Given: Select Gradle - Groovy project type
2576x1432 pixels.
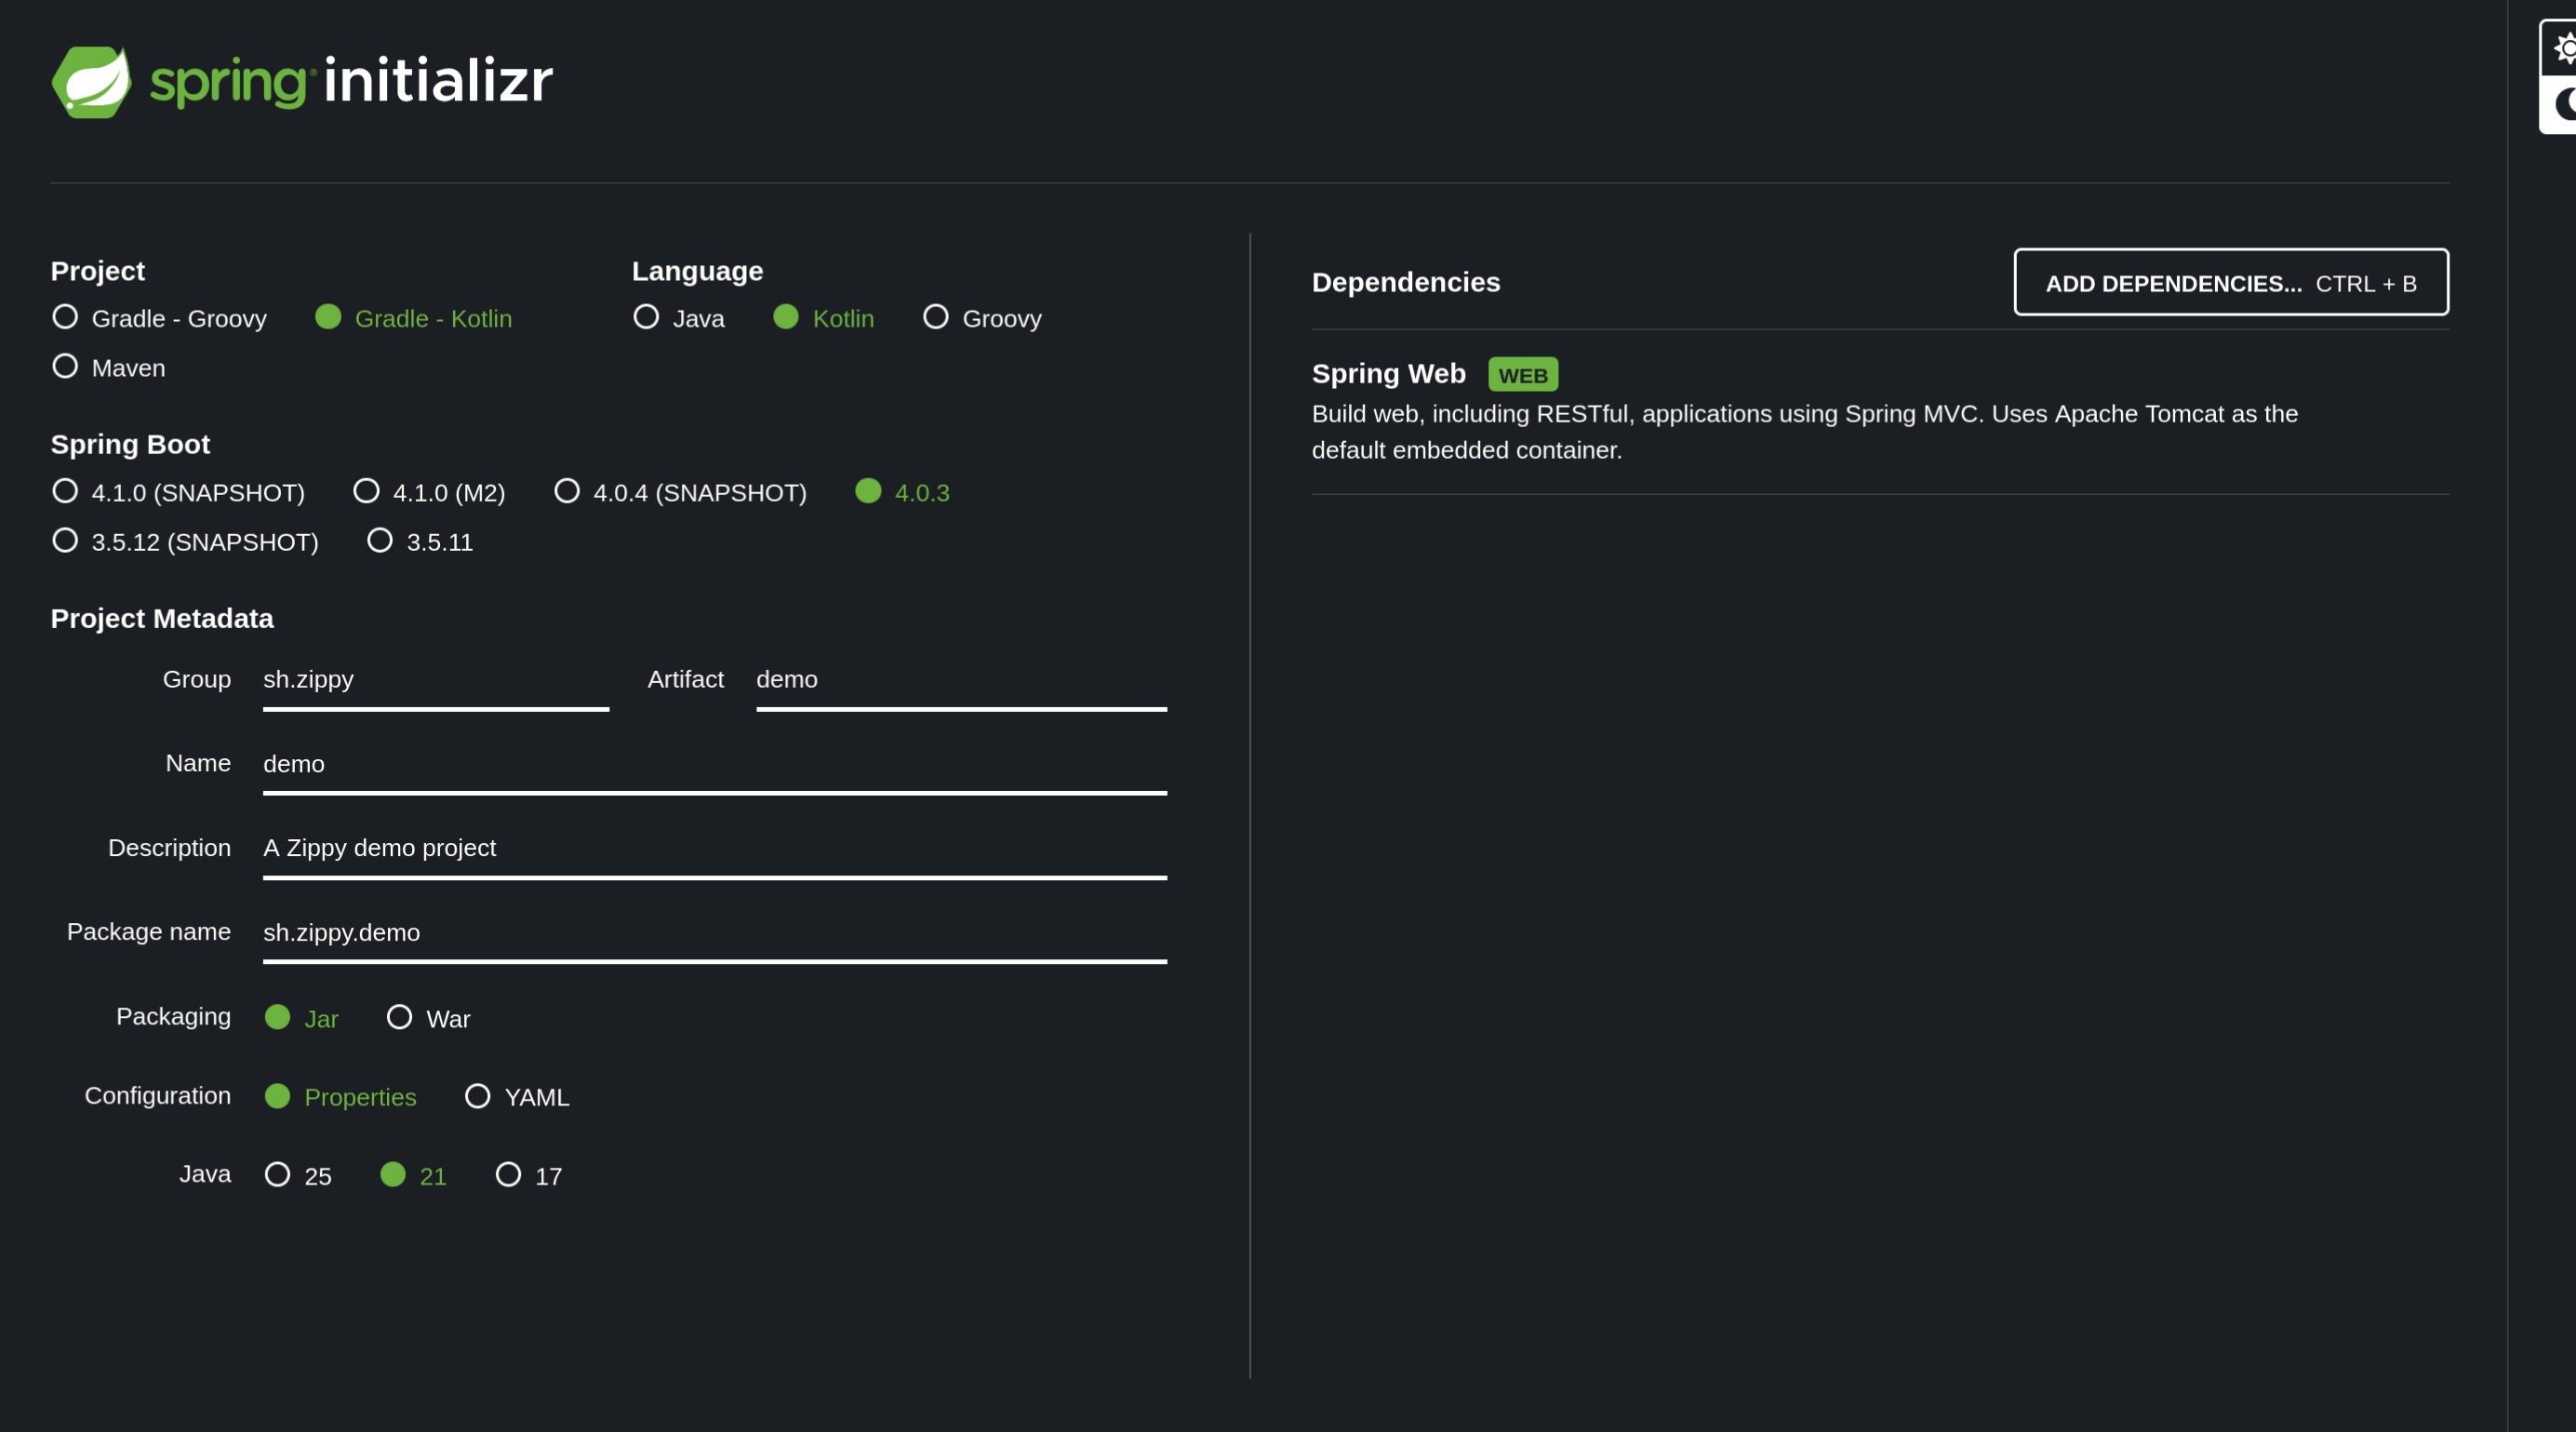Looking at the screenshot, I should click(66, 317).
